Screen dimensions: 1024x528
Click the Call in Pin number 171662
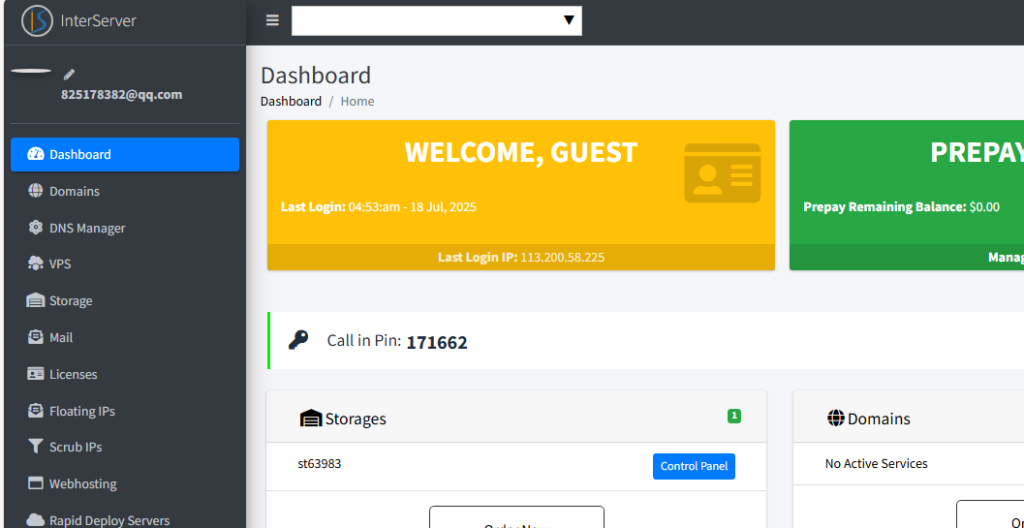[x=437, y=342]
